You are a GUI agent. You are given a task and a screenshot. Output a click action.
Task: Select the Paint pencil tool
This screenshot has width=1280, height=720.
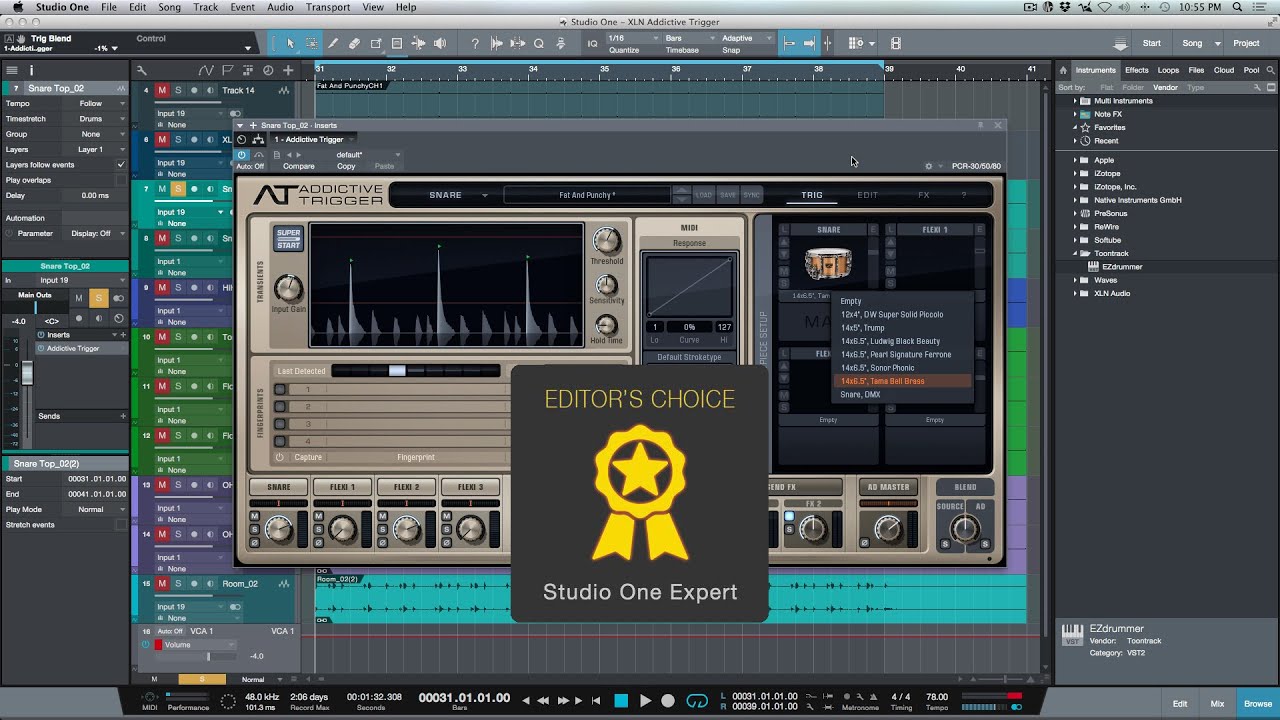[333, 43]
